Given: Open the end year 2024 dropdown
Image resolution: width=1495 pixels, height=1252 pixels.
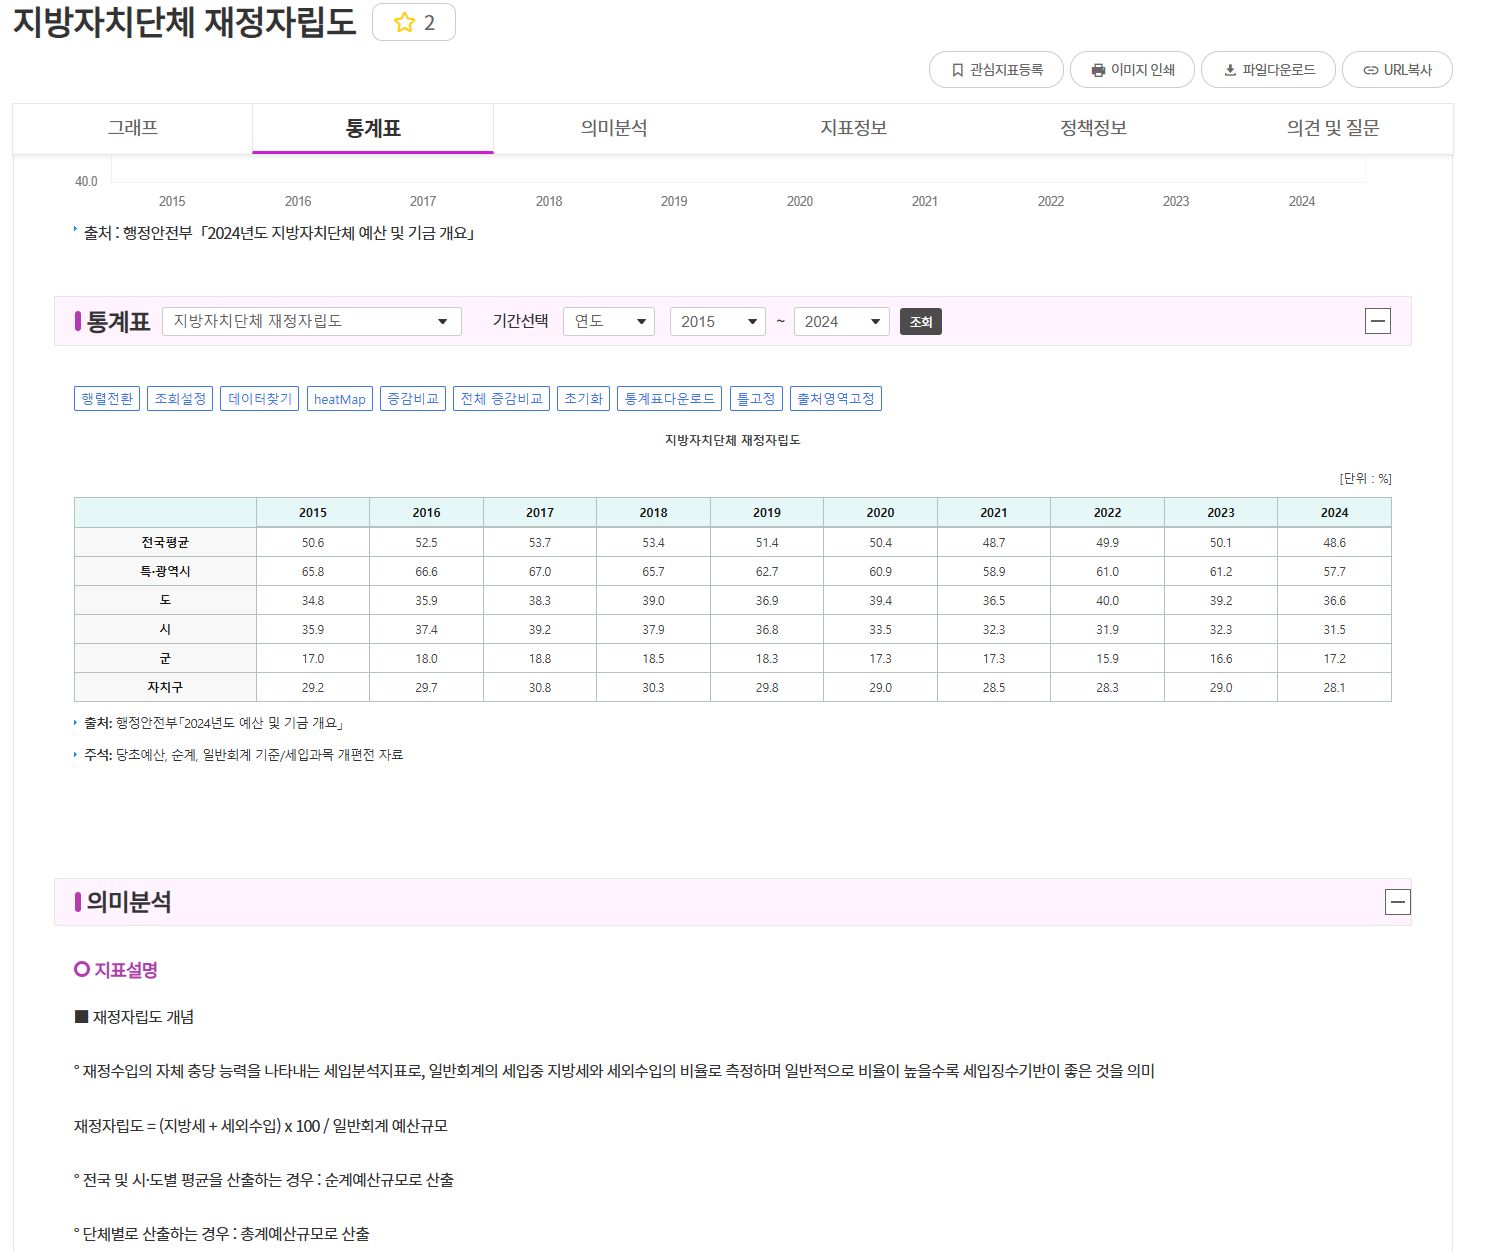Looking at the screenshot, I should (x=842, y=321).
